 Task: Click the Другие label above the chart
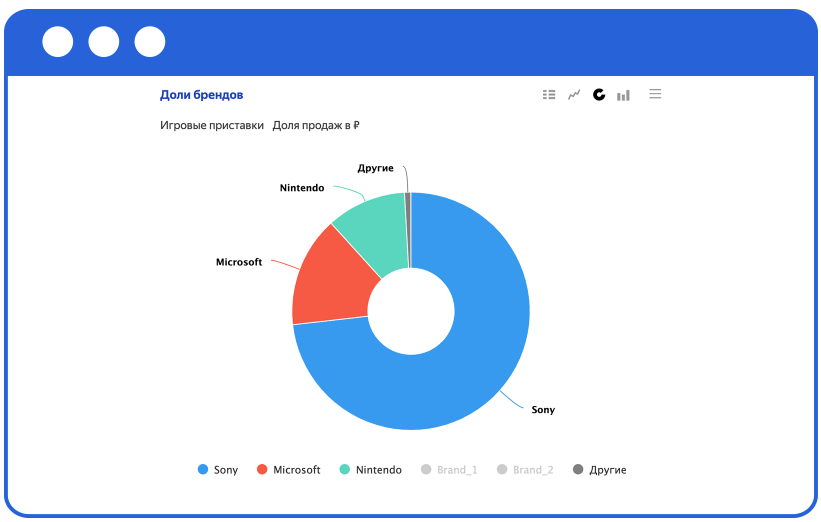pyautogui.click(x=375, y=168)
